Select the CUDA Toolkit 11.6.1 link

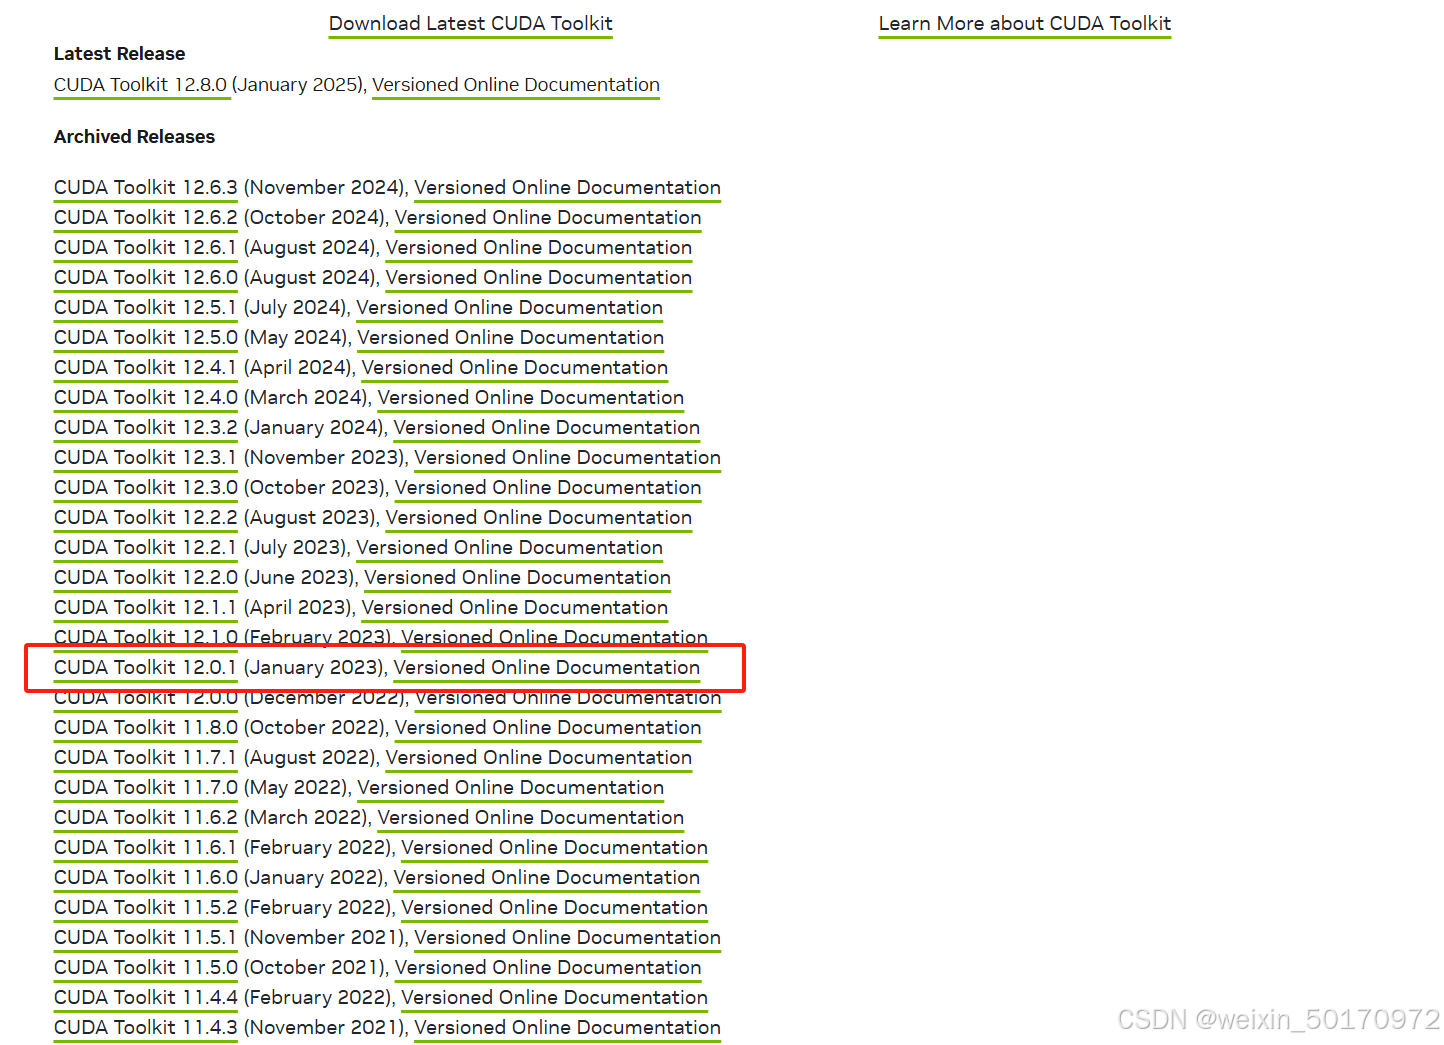pos(146,847)
